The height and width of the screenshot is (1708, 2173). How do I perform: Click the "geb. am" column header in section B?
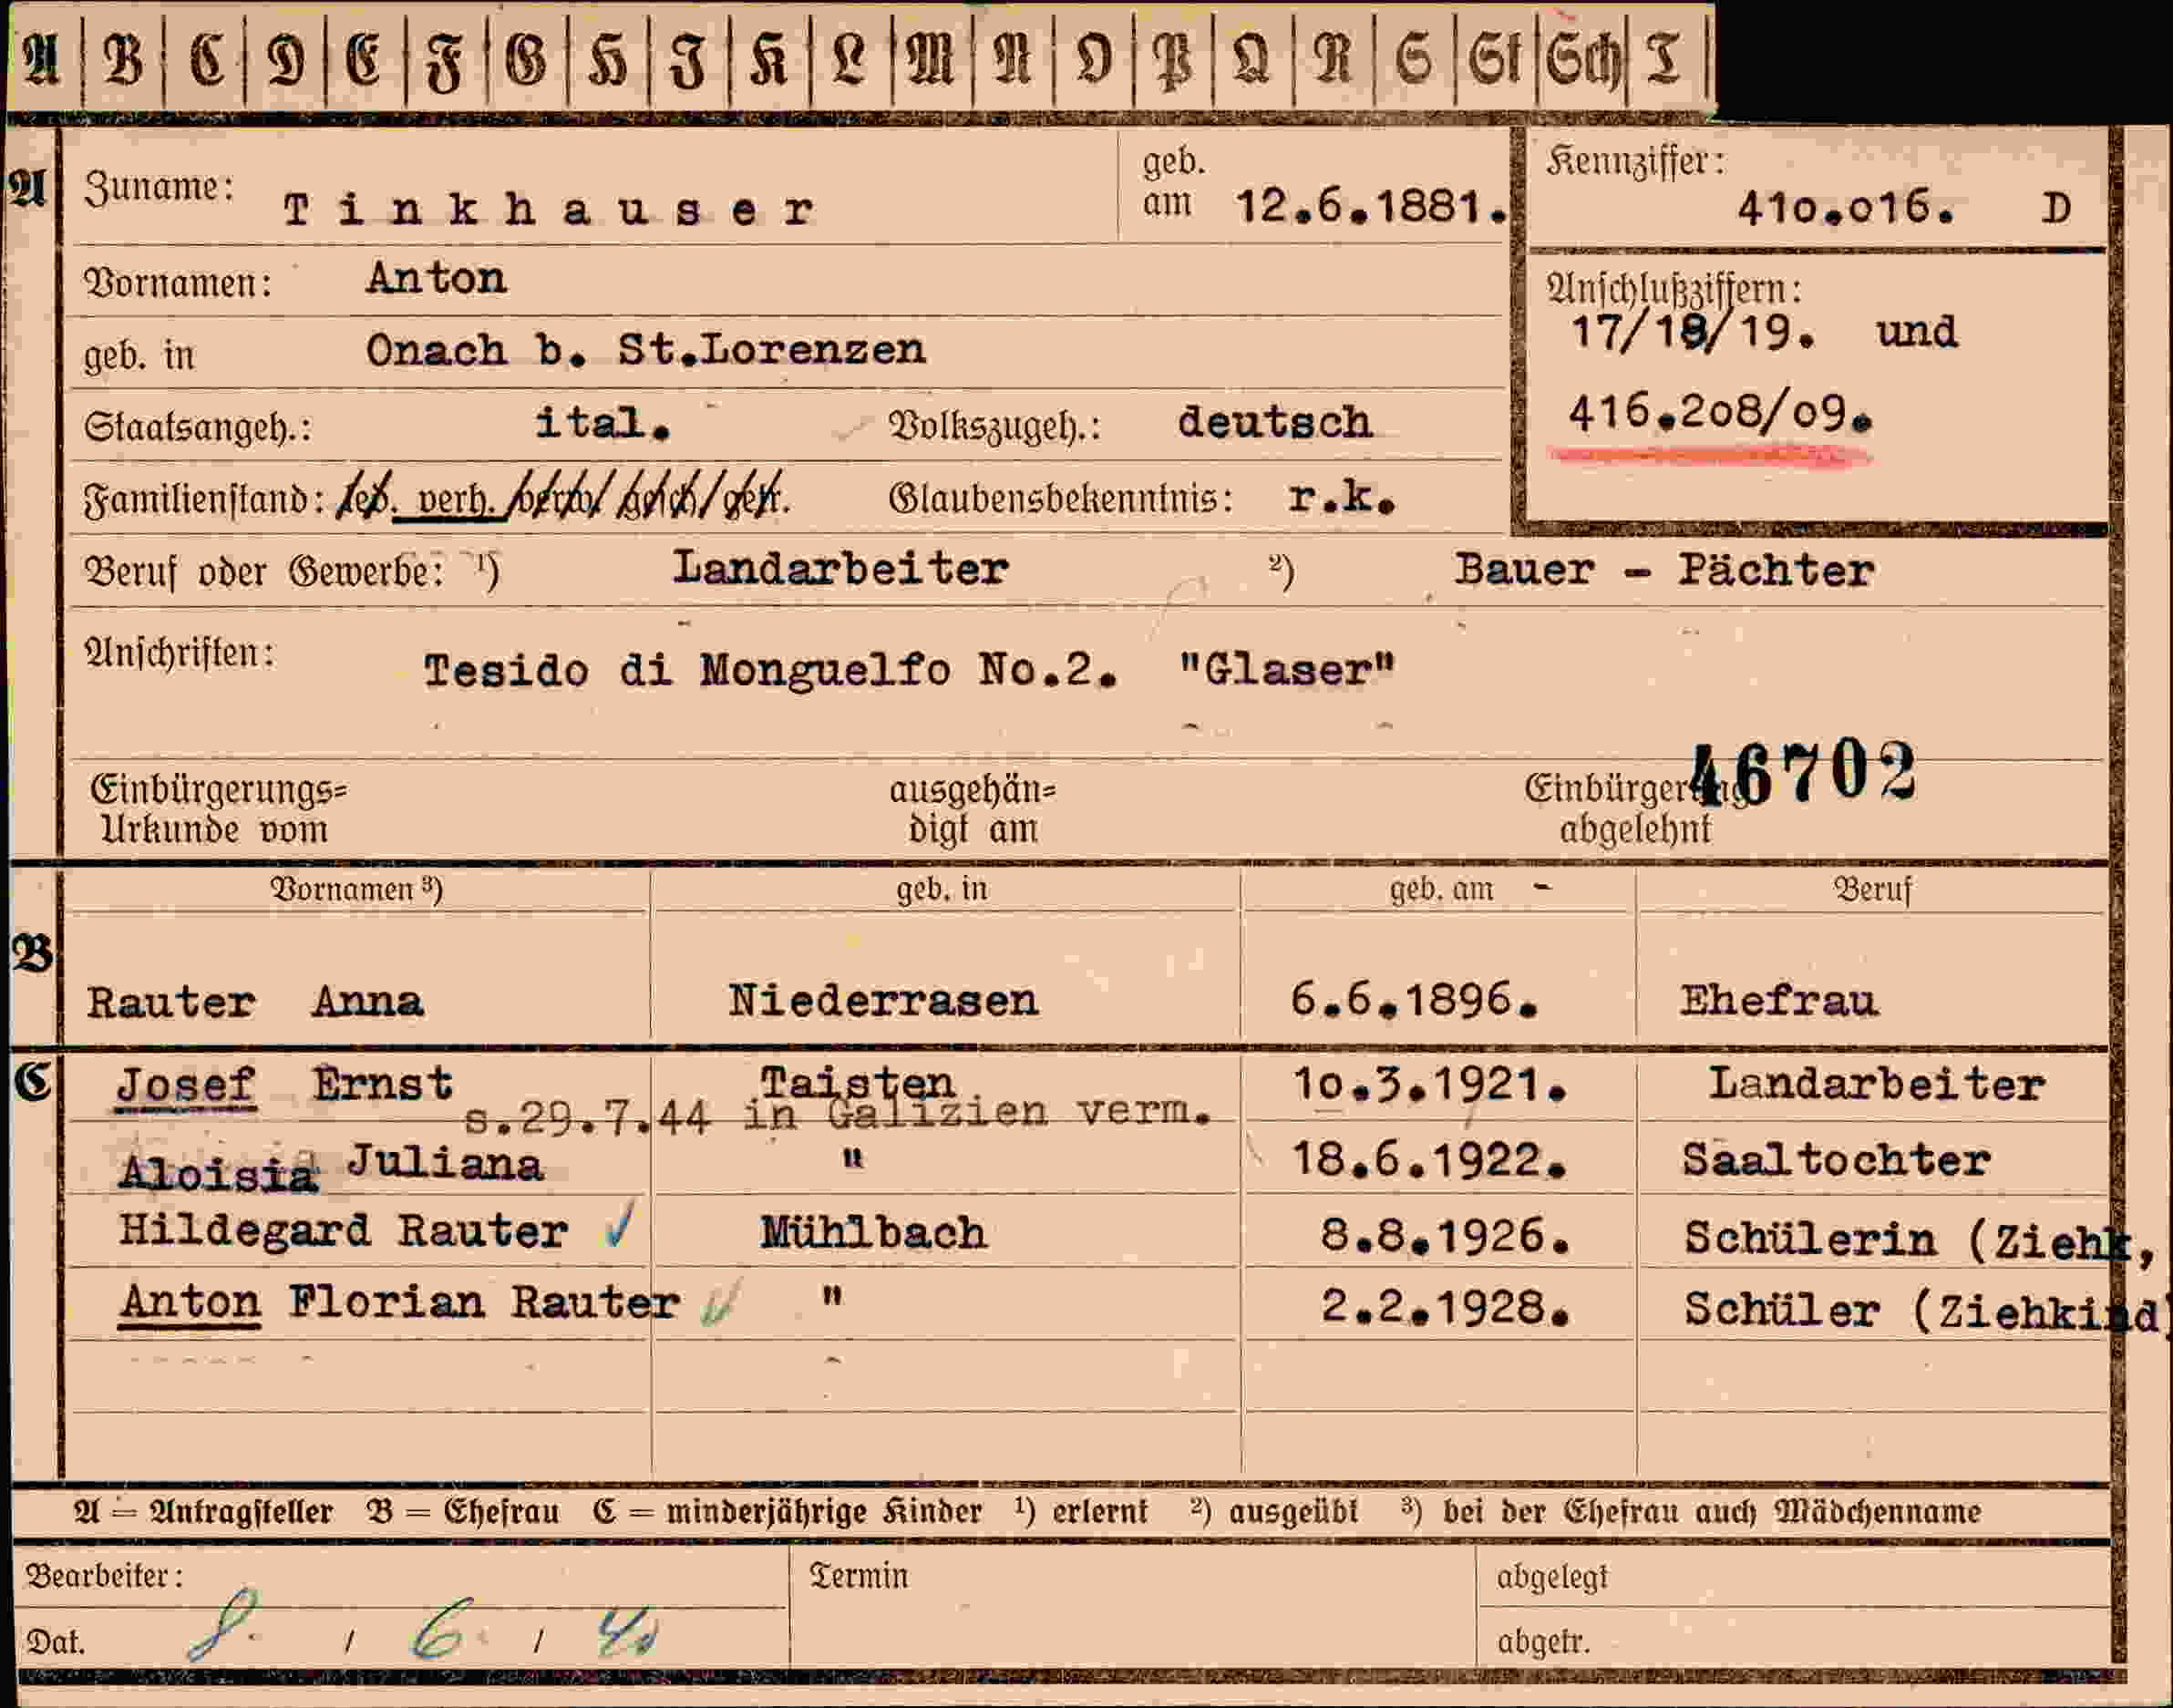point(1441,889)
